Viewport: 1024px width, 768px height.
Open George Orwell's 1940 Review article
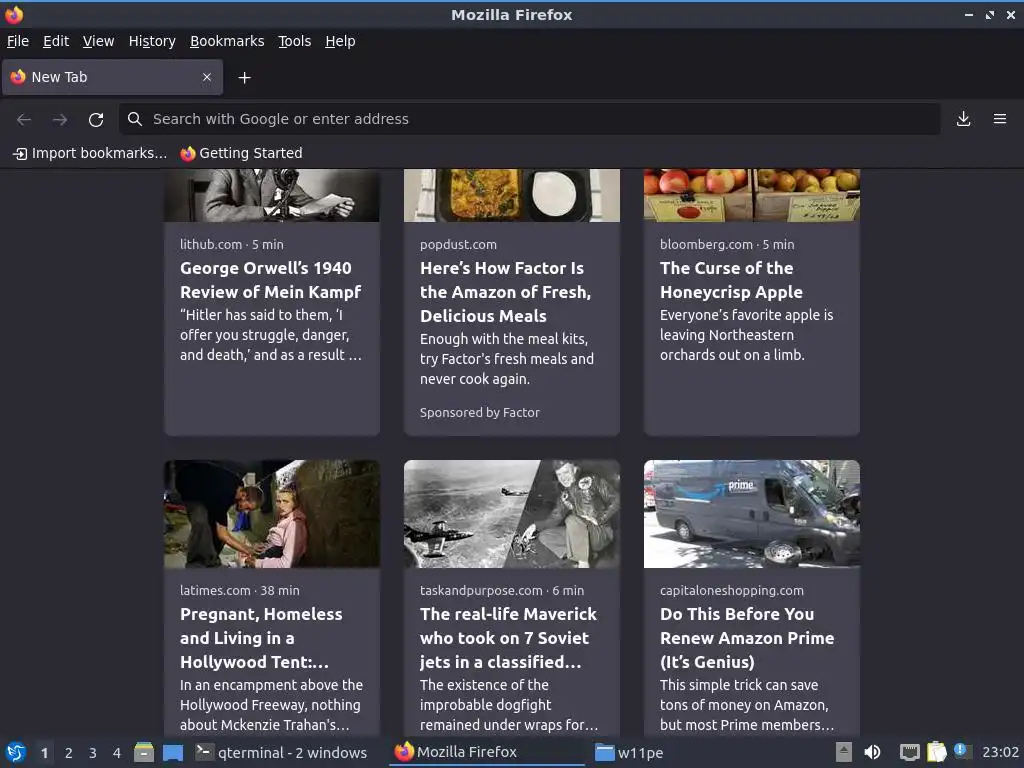click(x=270, y=280)
